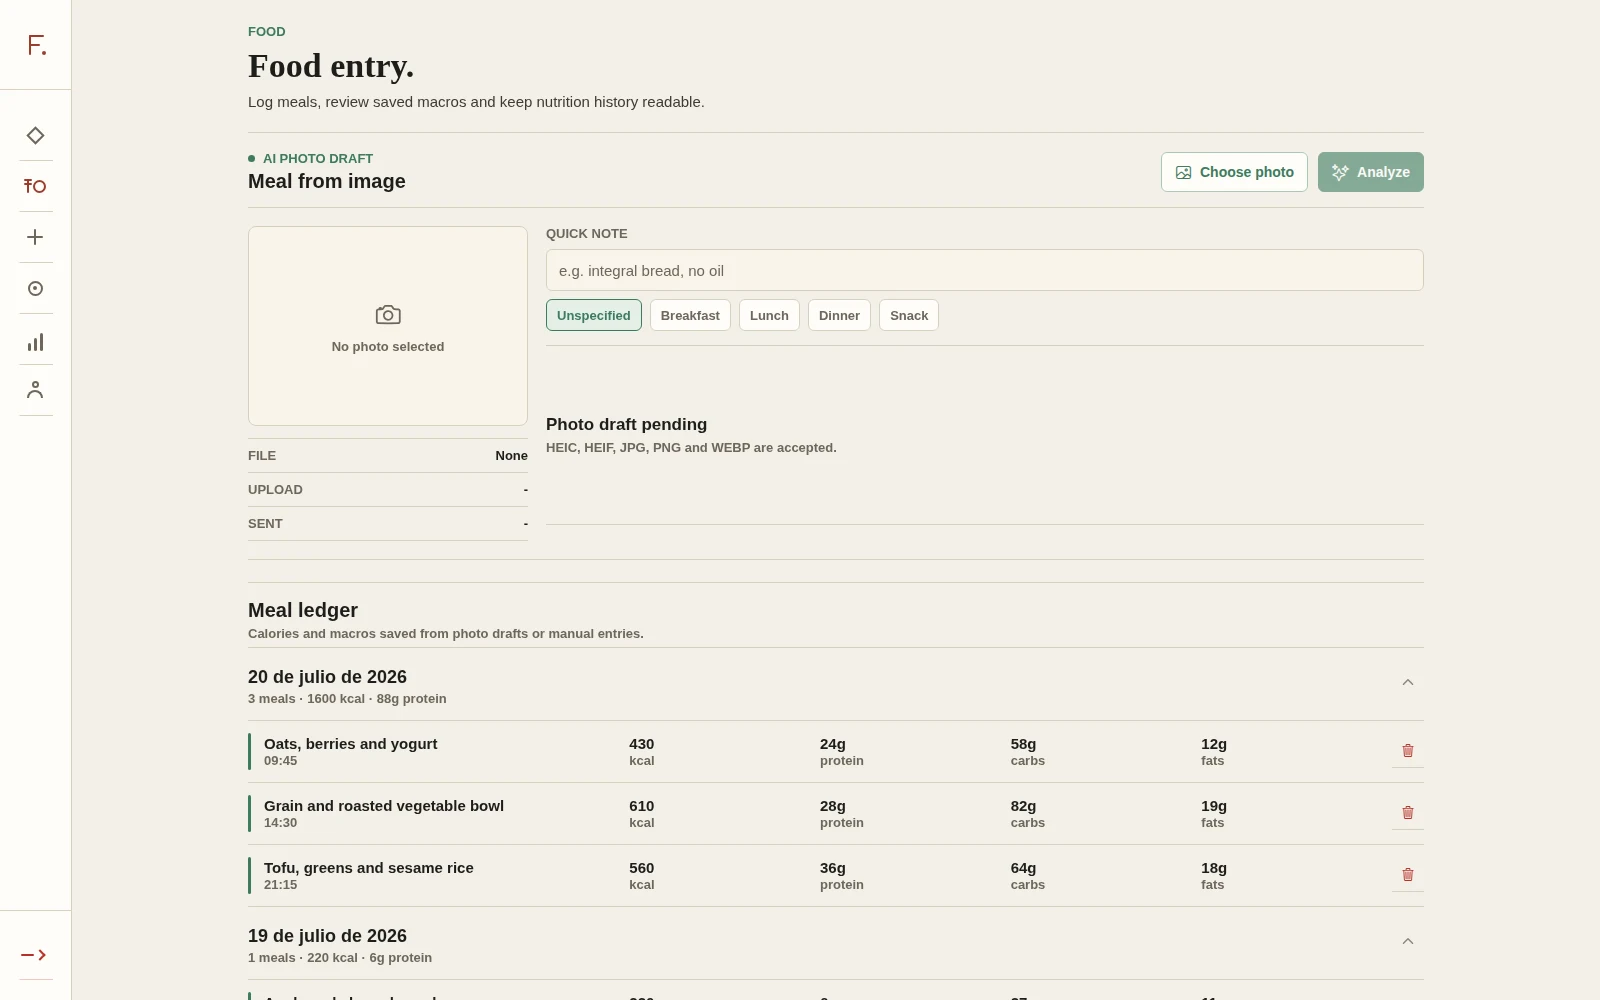Click the FILE None row value
The width and height of the screenshot is (1600, 1000).
pos(511,456)
